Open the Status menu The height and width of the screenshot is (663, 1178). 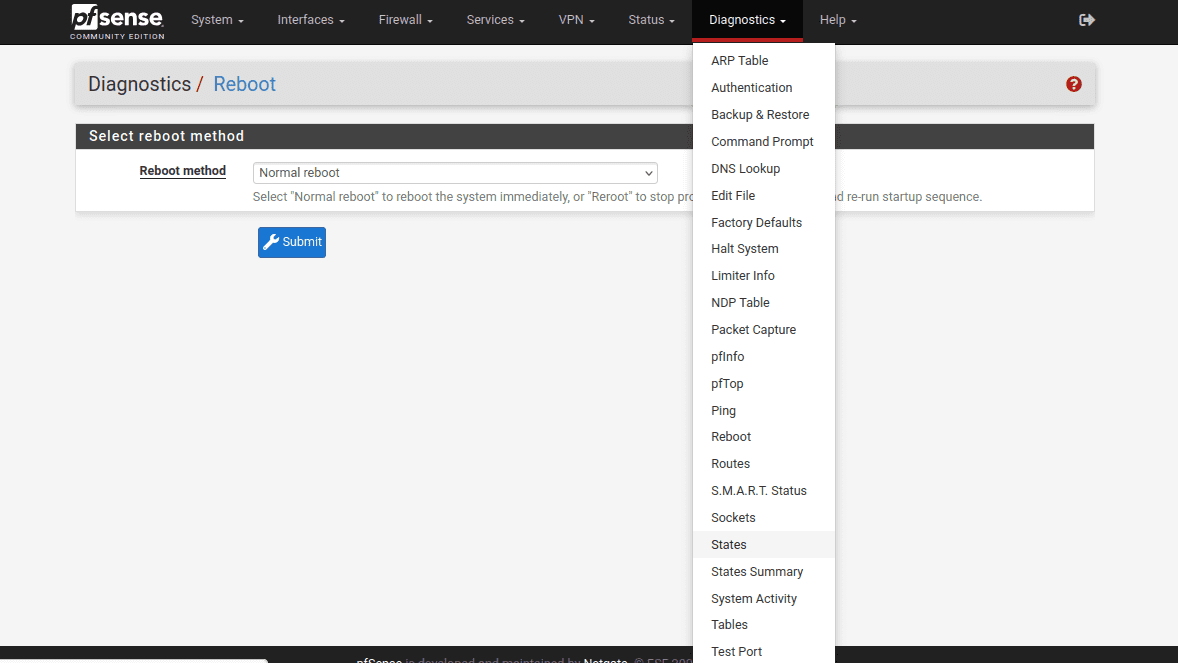651,20
